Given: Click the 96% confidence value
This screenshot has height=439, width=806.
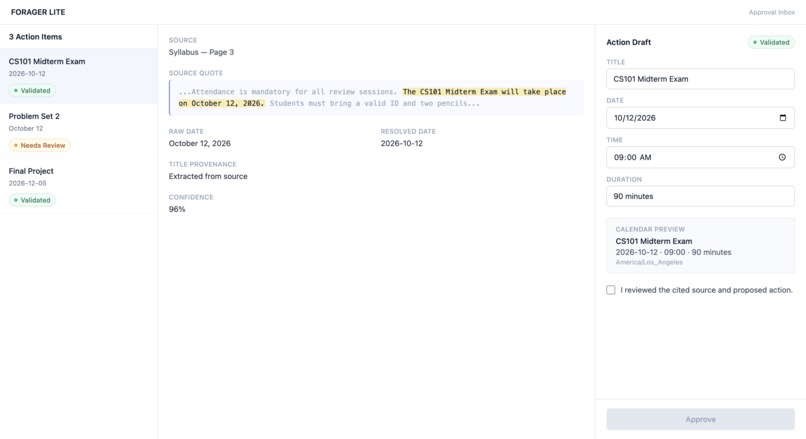Looking at the screenshot, I should (177, 209).
